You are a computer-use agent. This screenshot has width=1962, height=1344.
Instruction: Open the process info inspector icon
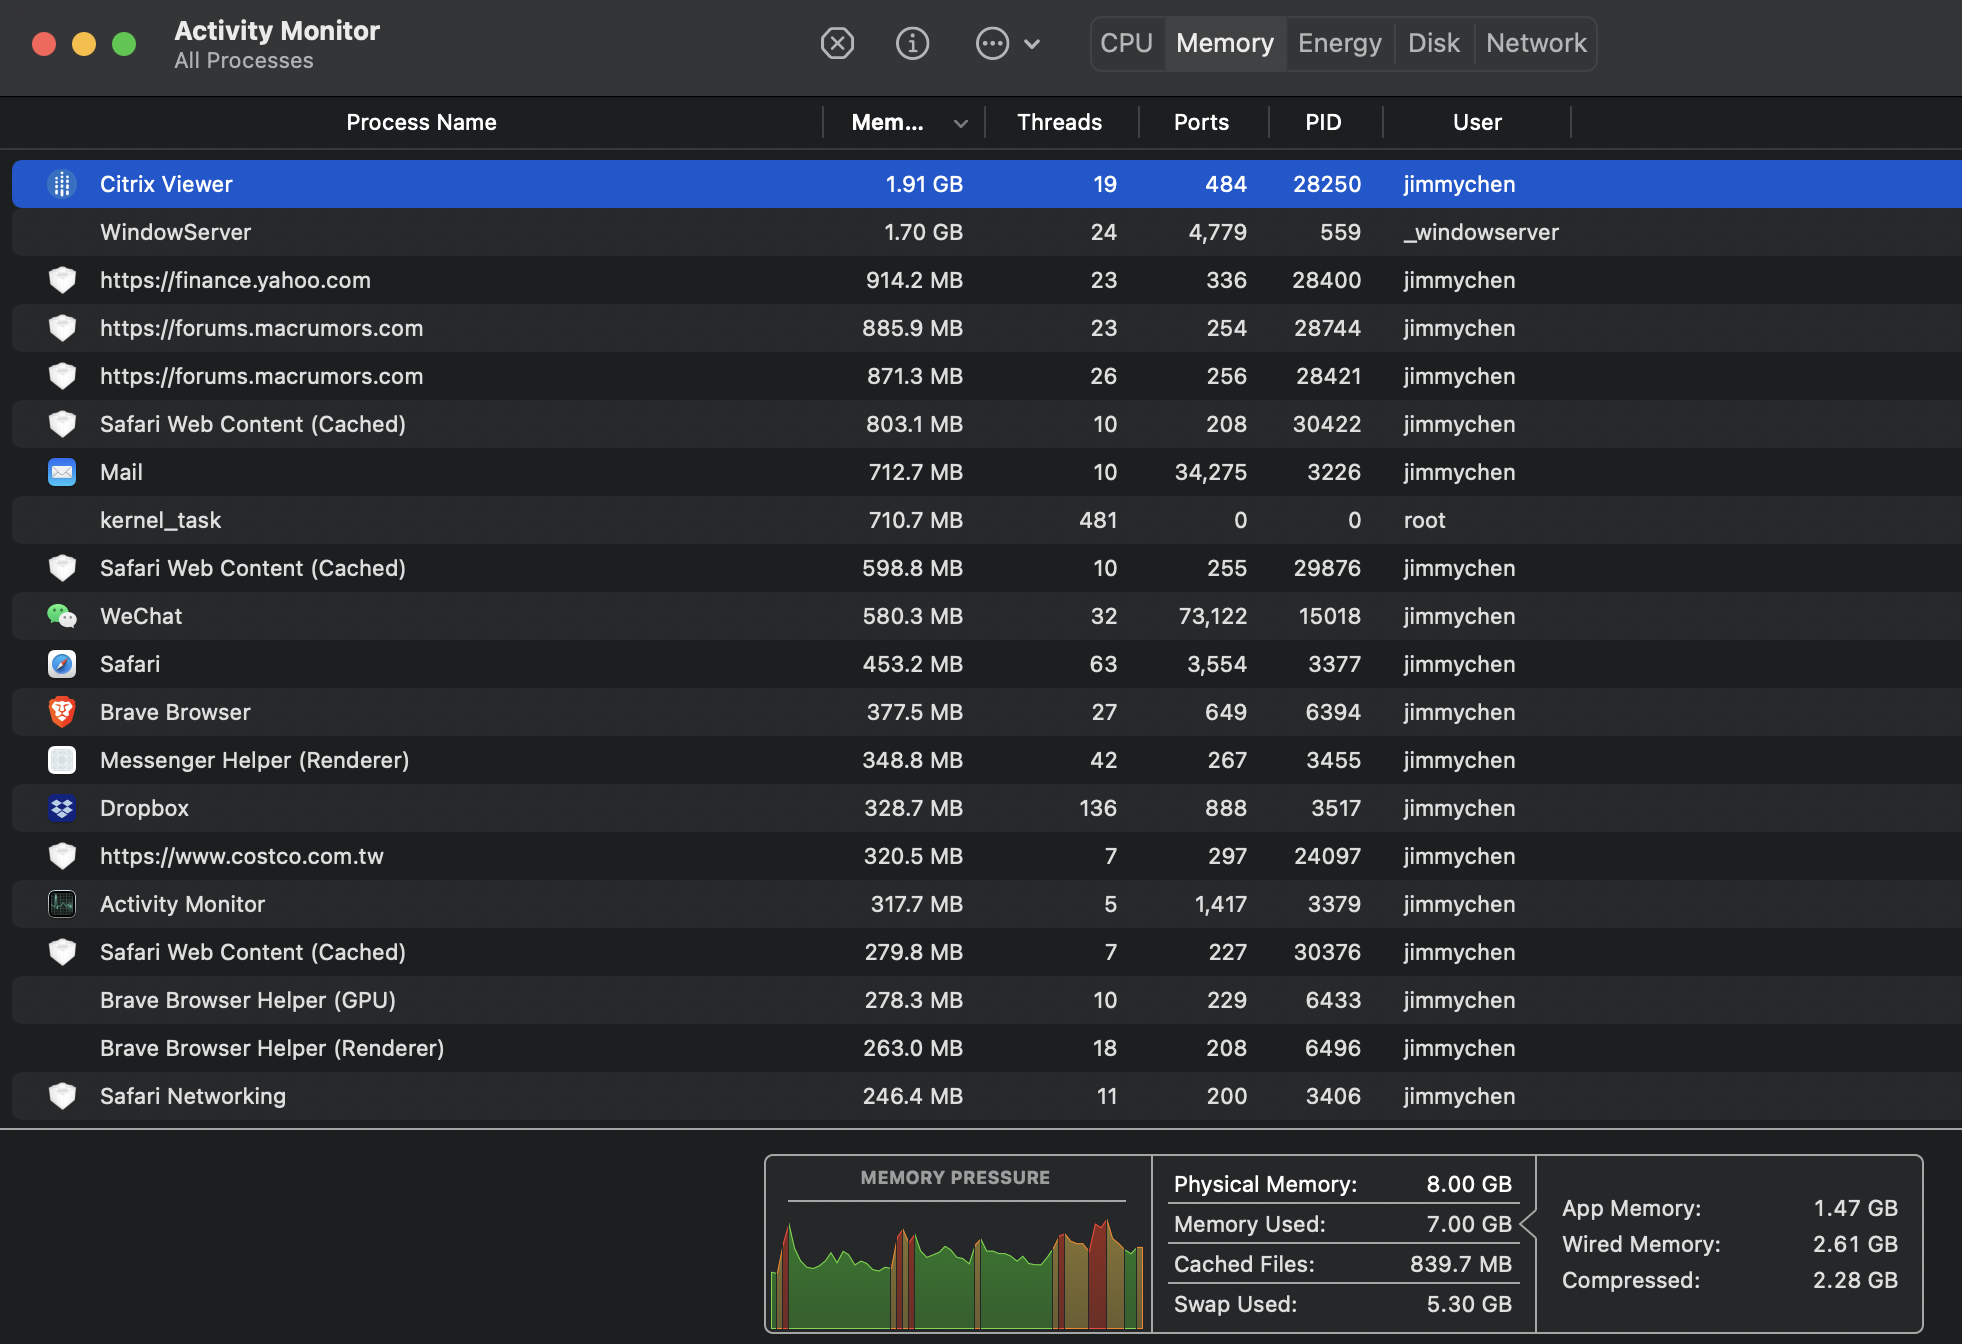point(912,43)
